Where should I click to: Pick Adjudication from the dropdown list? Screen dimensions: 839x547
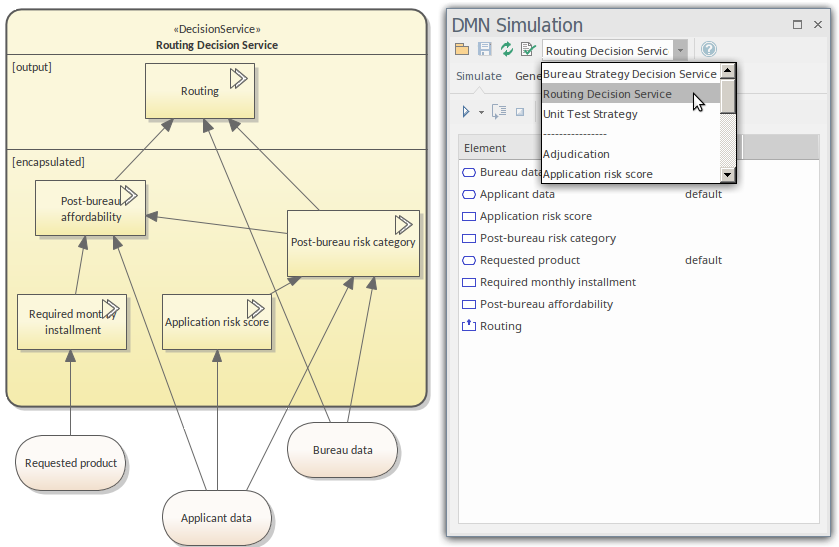pyautogui.click(x=576, y=154)
